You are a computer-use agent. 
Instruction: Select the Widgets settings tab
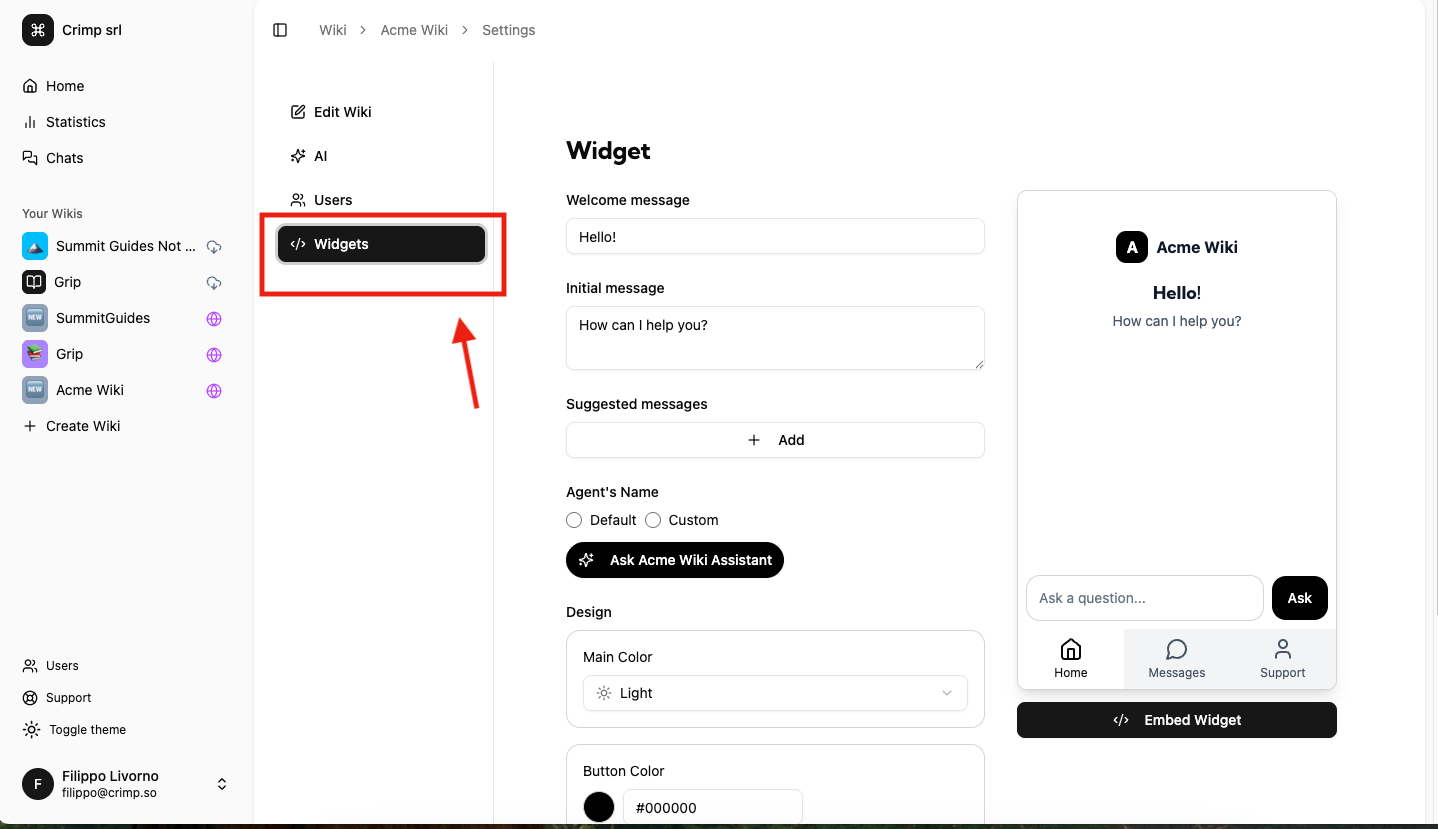click(x=381, y=244)
